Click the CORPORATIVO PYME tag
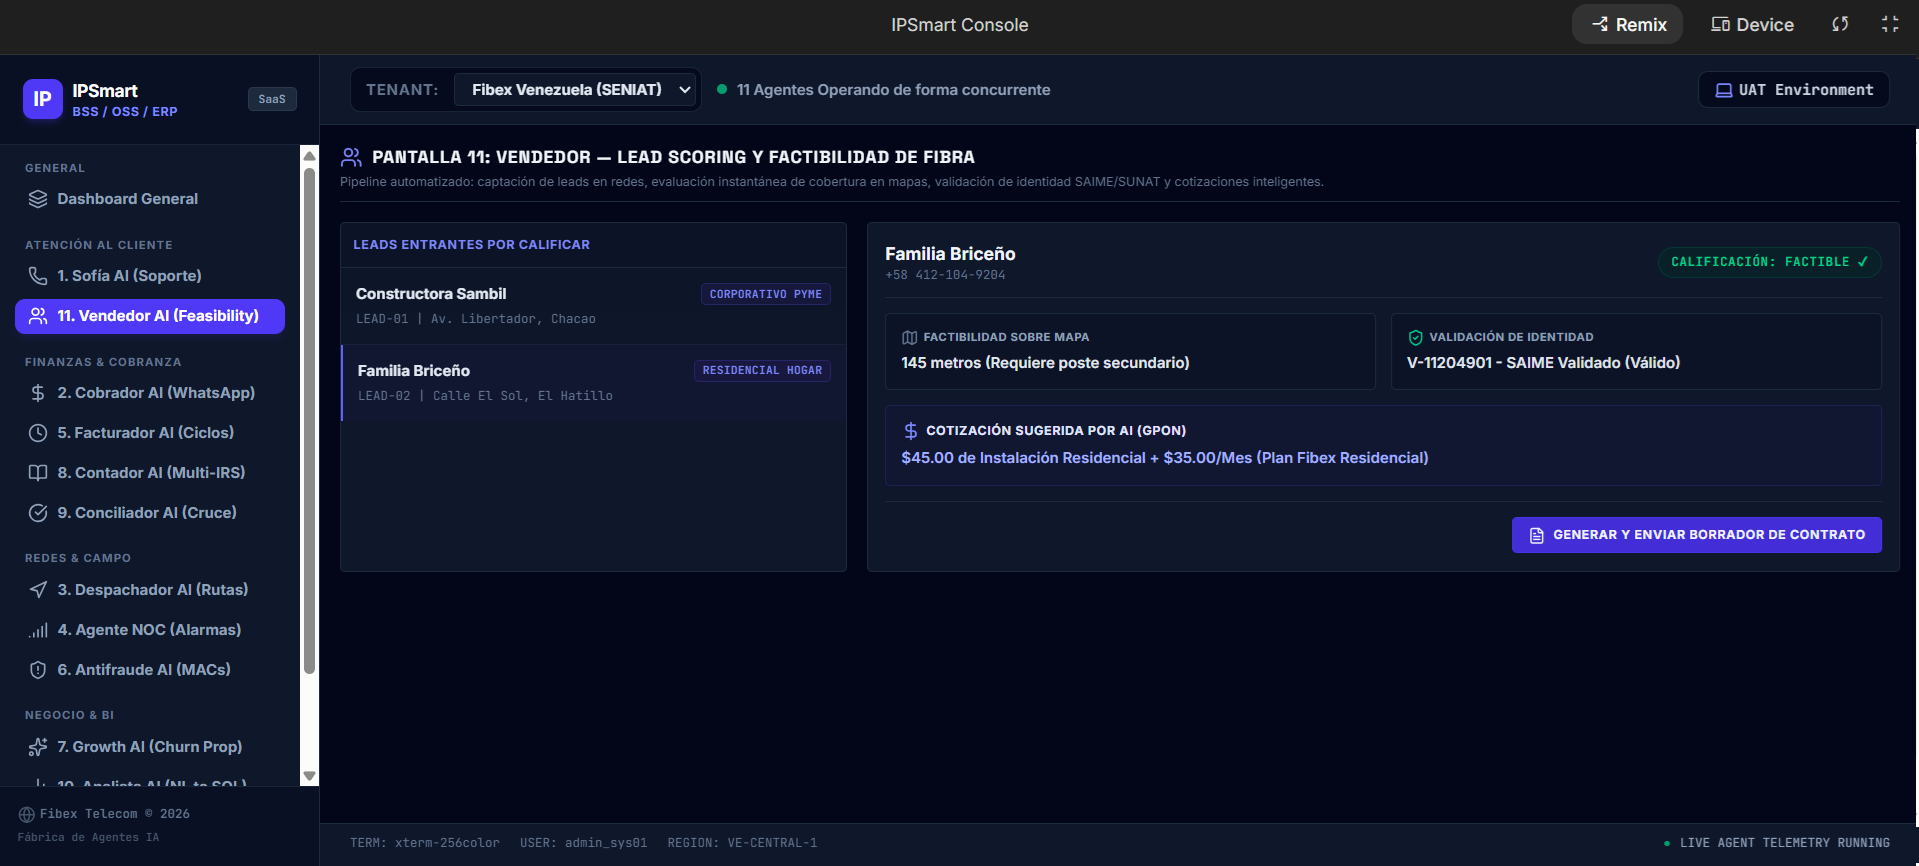The image size is (1919, 866). (766, 294)
